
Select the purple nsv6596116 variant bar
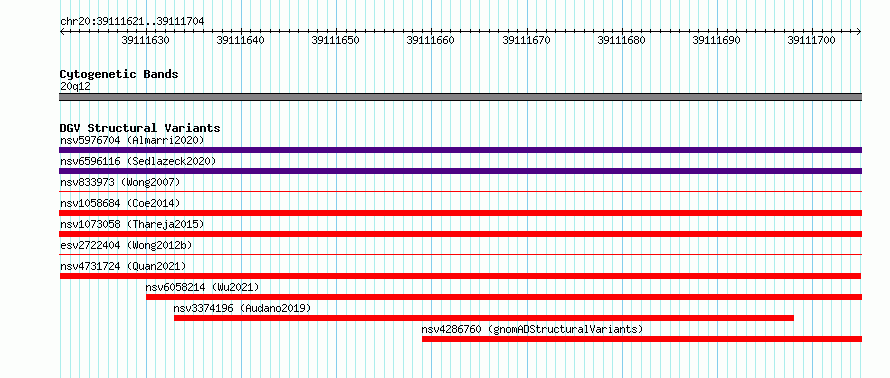click(460, 171)
